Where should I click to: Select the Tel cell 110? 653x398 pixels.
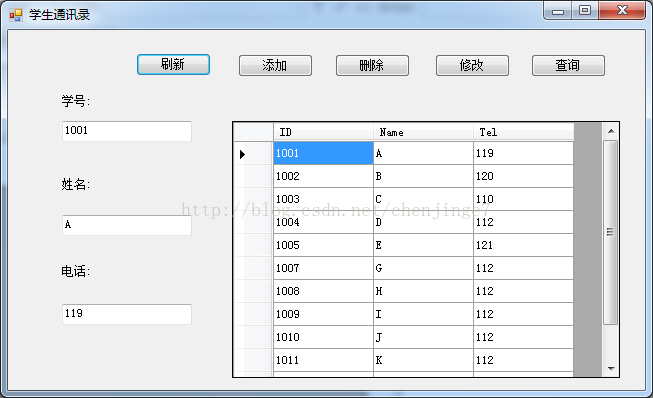[523, 199]
